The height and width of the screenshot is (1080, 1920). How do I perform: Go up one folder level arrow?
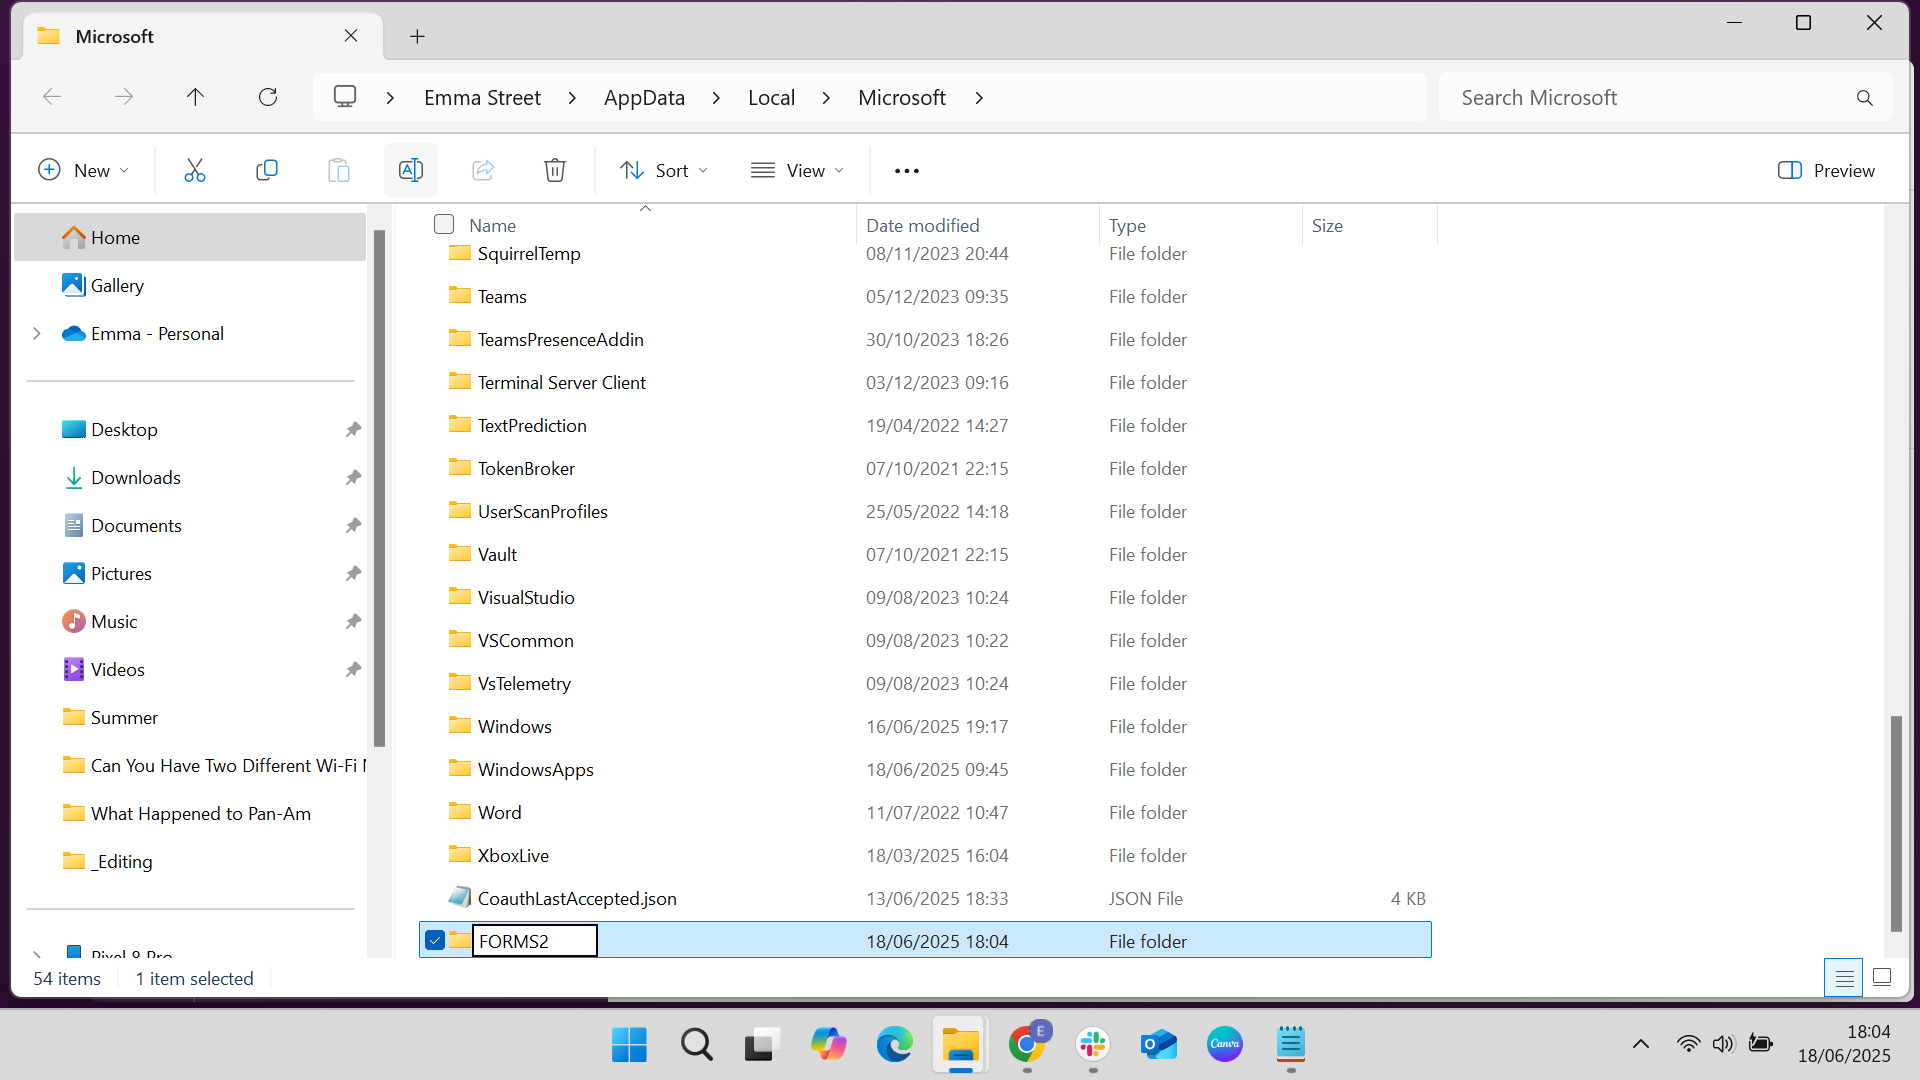(x=195, y=97)
